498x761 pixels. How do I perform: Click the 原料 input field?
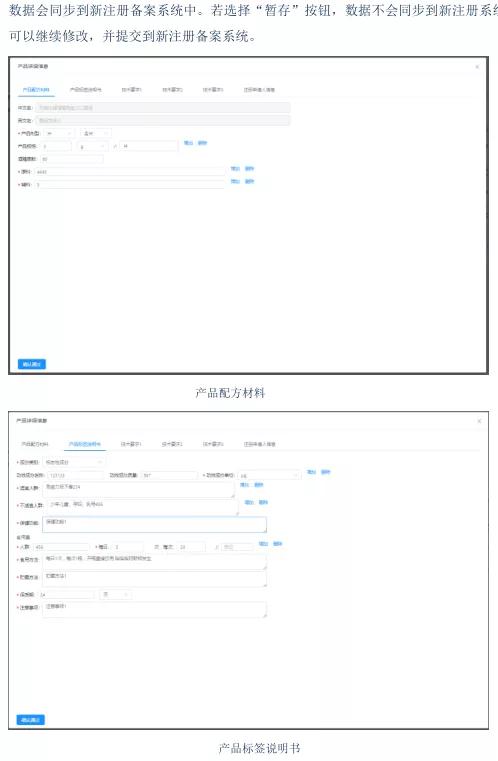130,172
